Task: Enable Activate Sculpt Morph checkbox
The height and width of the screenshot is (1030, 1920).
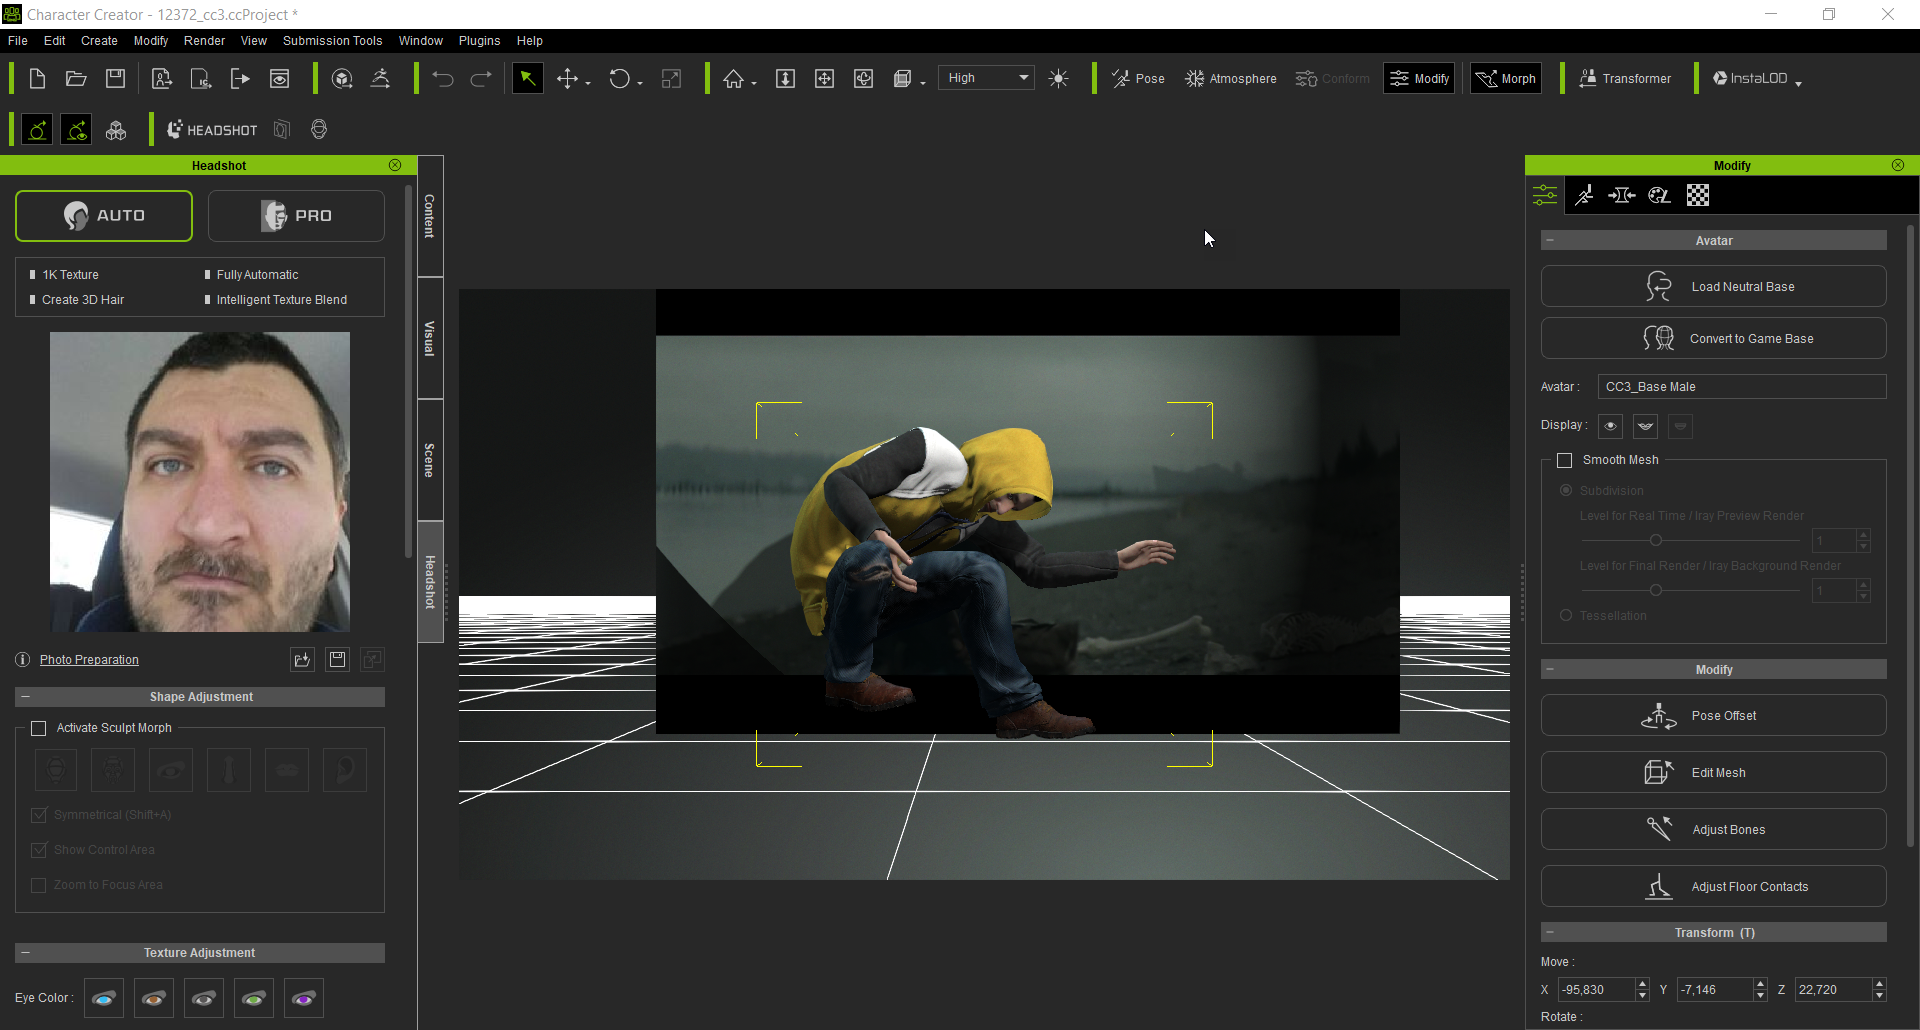Action: (39, 728)
